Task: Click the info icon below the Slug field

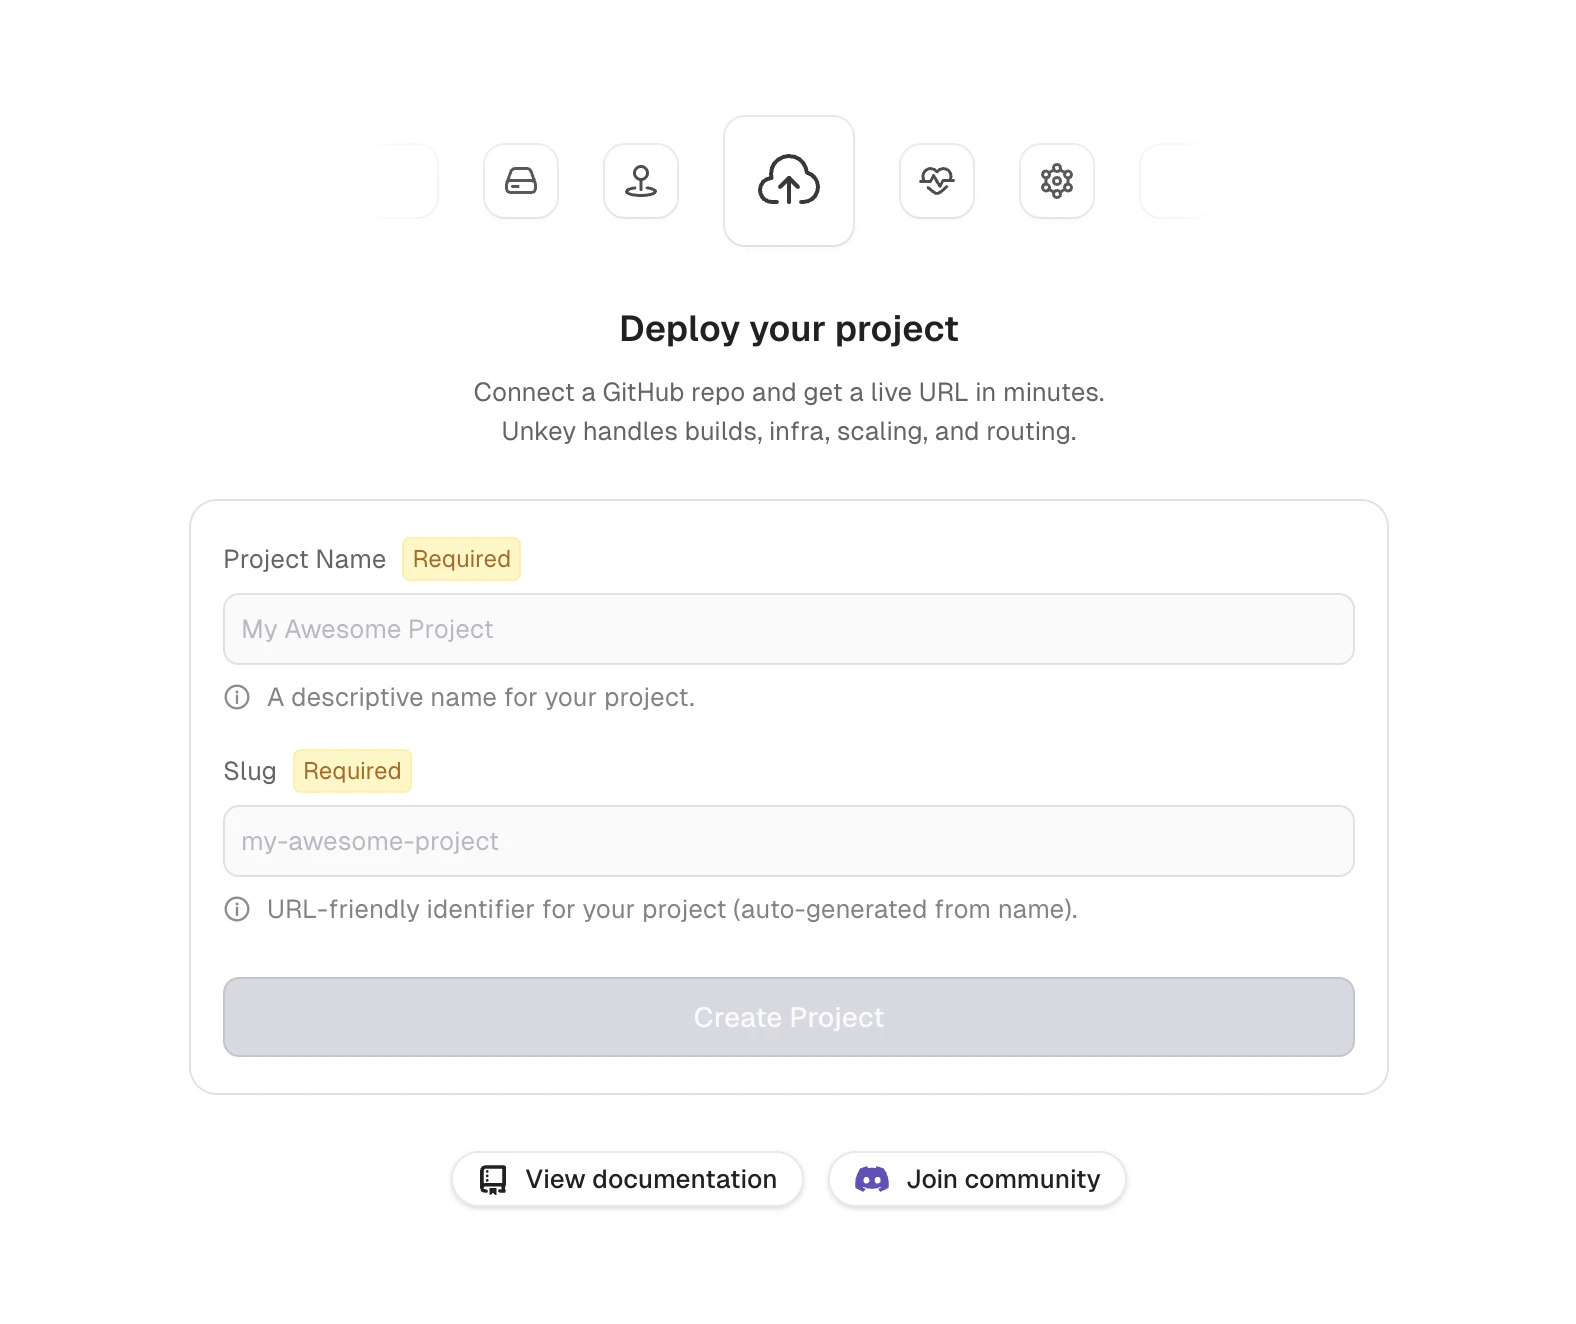Action: tap(236, 910)
